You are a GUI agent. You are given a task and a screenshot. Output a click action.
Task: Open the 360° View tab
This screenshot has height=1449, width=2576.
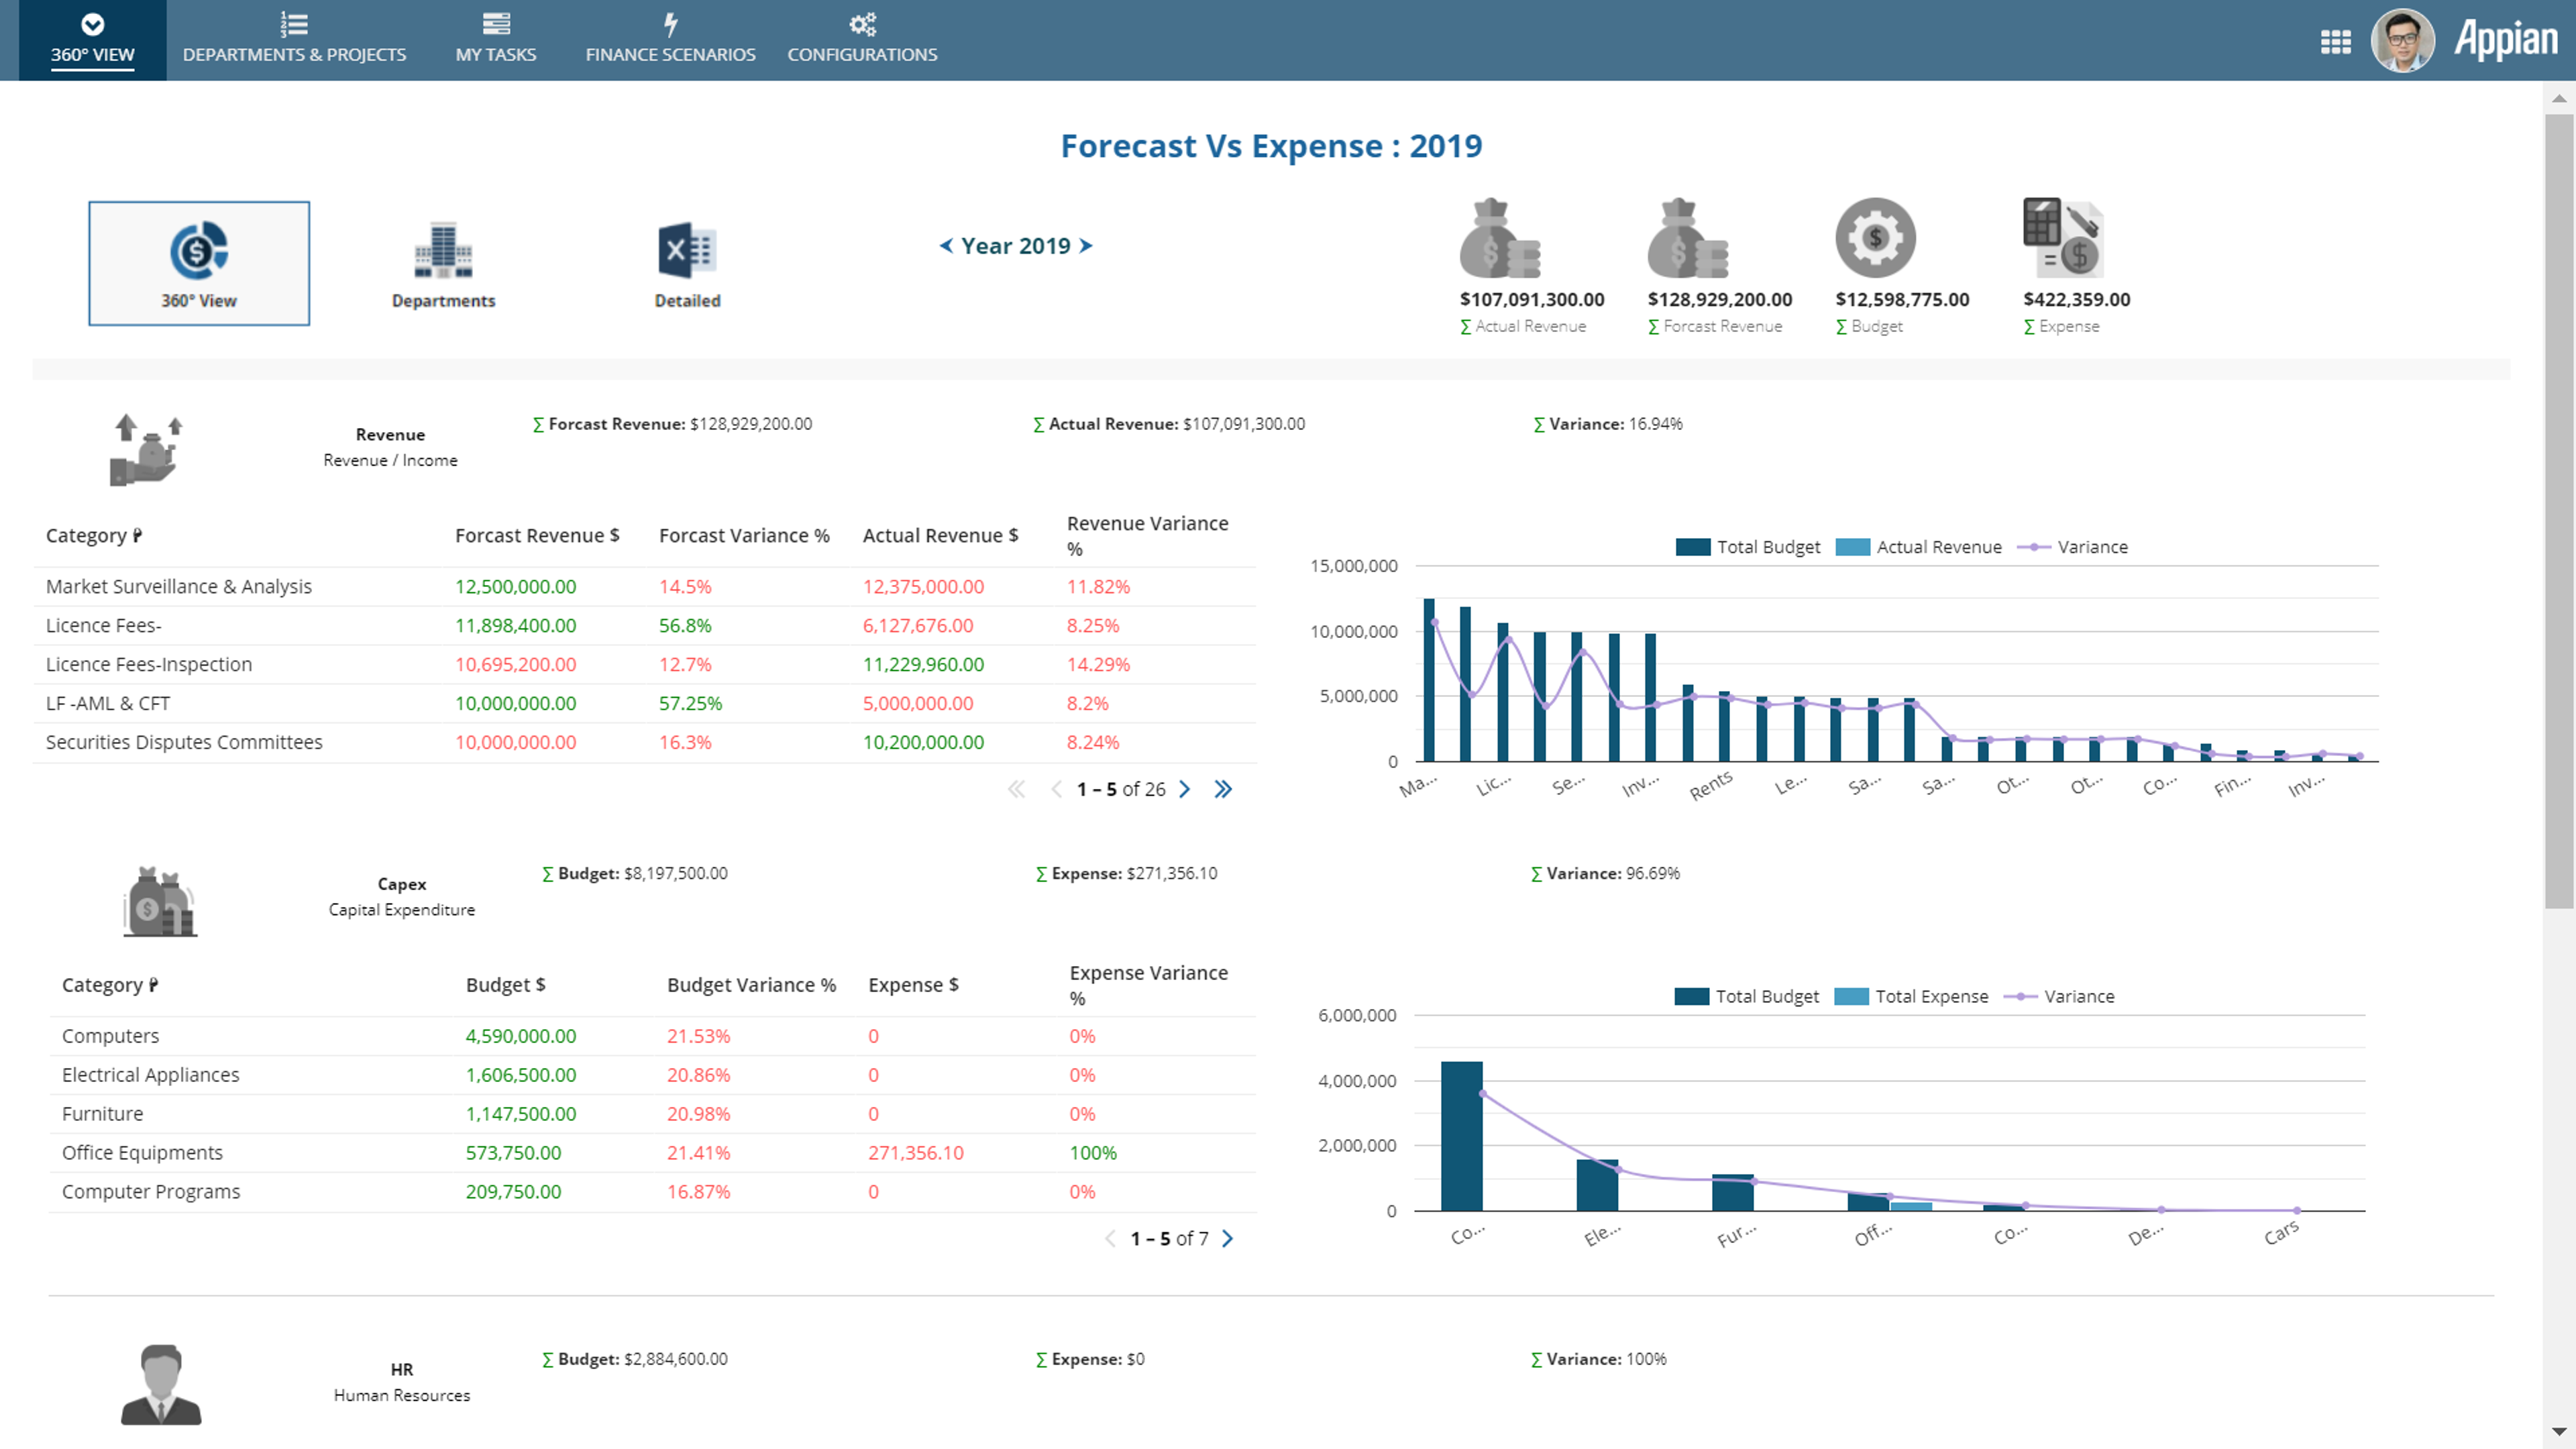(x=92, y=40)
